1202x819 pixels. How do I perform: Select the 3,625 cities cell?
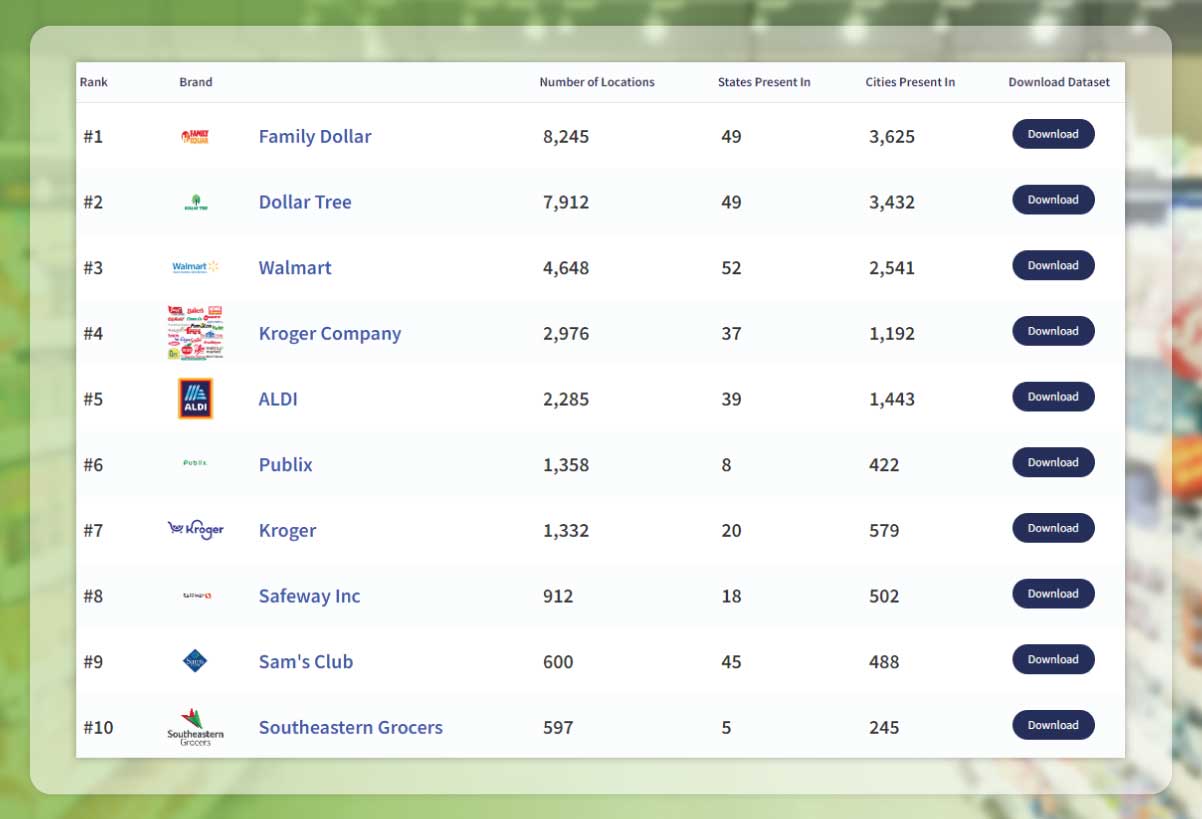(x=892, y=137)
